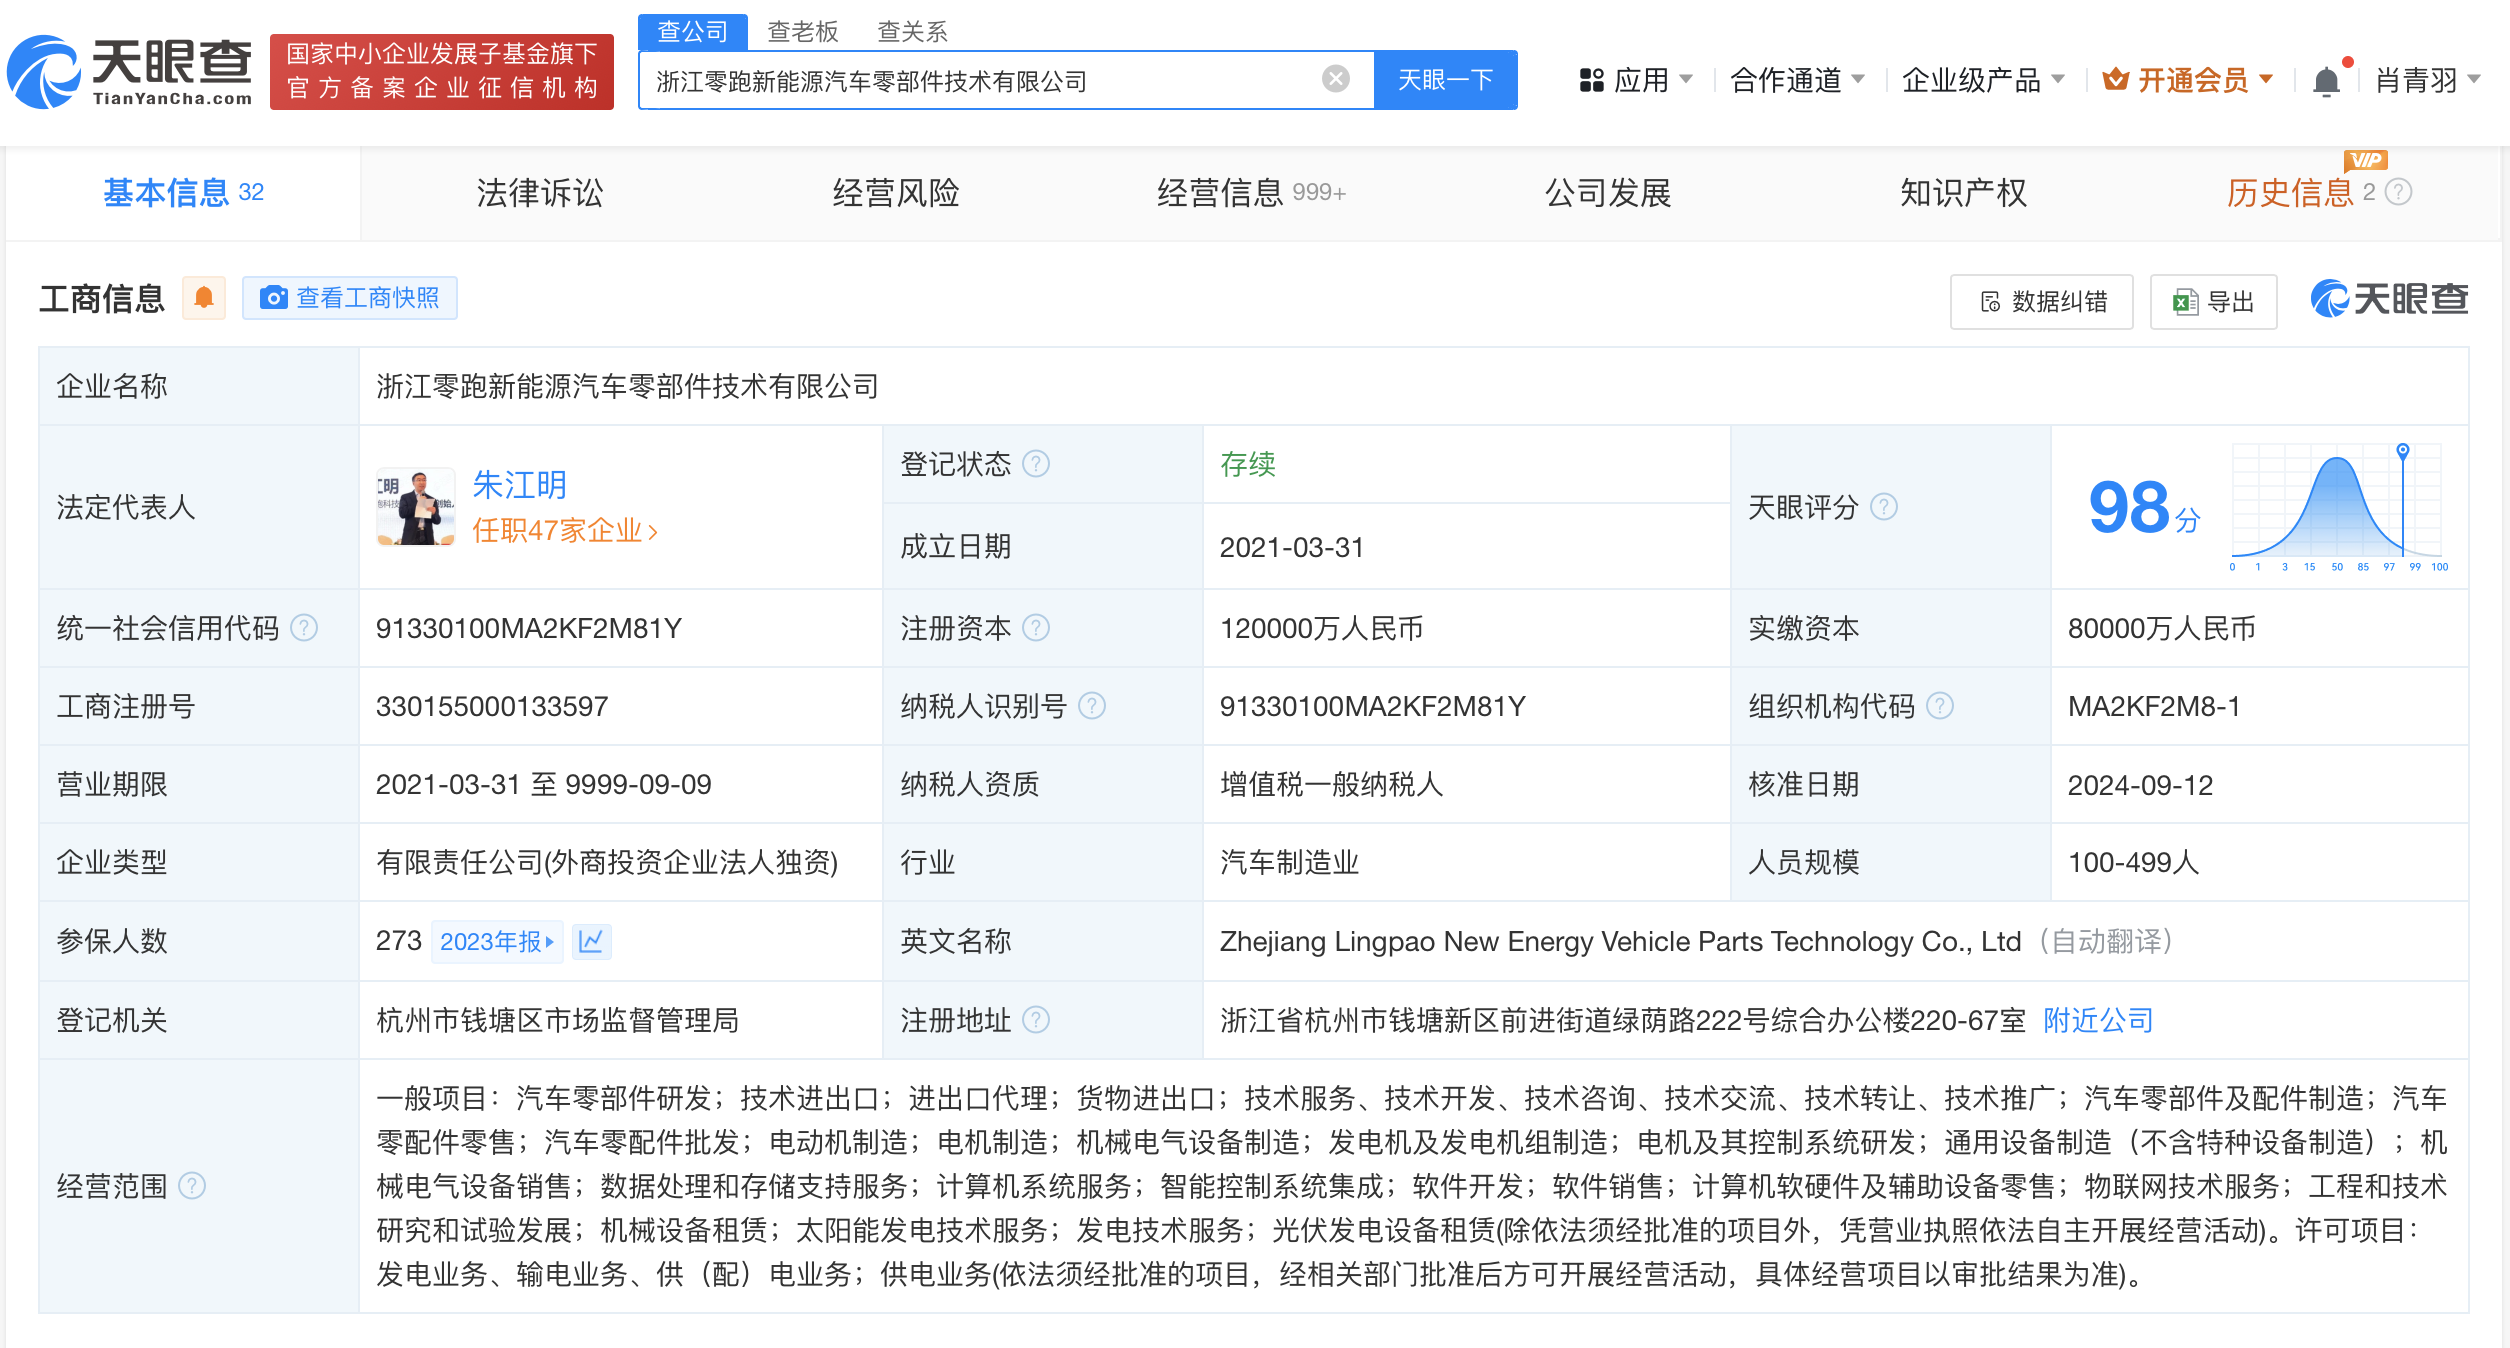
Task: Expand the 合作通道 dropdown
Action: pyautogui.click(x=1797, y=80)
